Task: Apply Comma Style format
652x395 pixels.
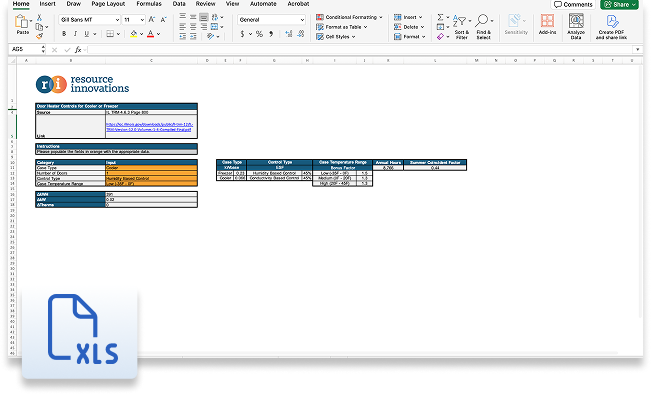Action: click(x=271, y=34)
